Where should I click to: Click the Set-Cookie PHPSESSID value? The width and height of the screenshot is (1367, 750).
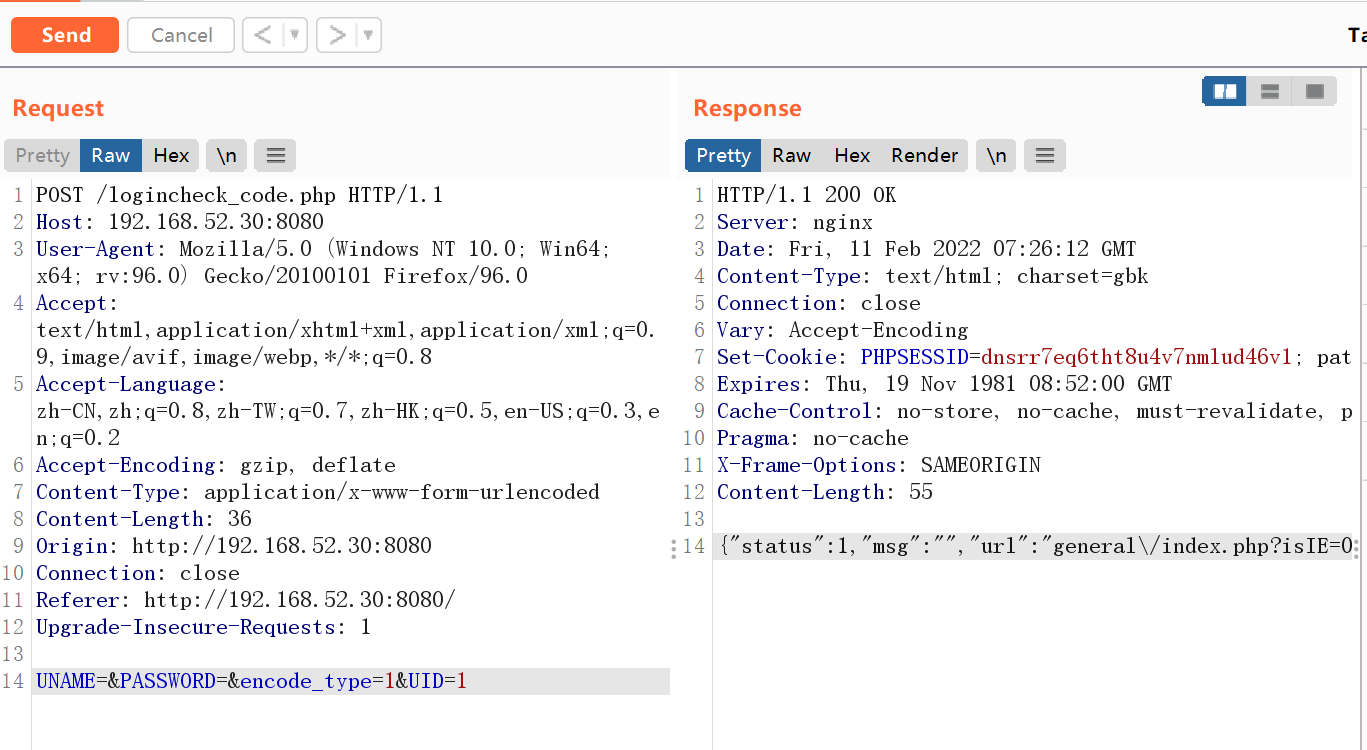coord(1136,357)
